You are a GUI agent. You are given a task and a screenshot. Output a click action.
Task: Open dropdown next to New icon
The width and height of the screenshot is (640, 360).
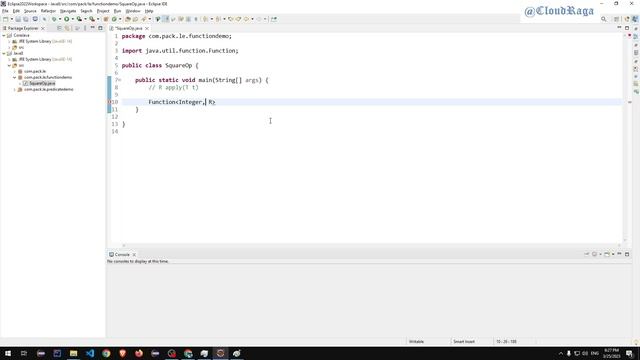click(x=11, y=19)
